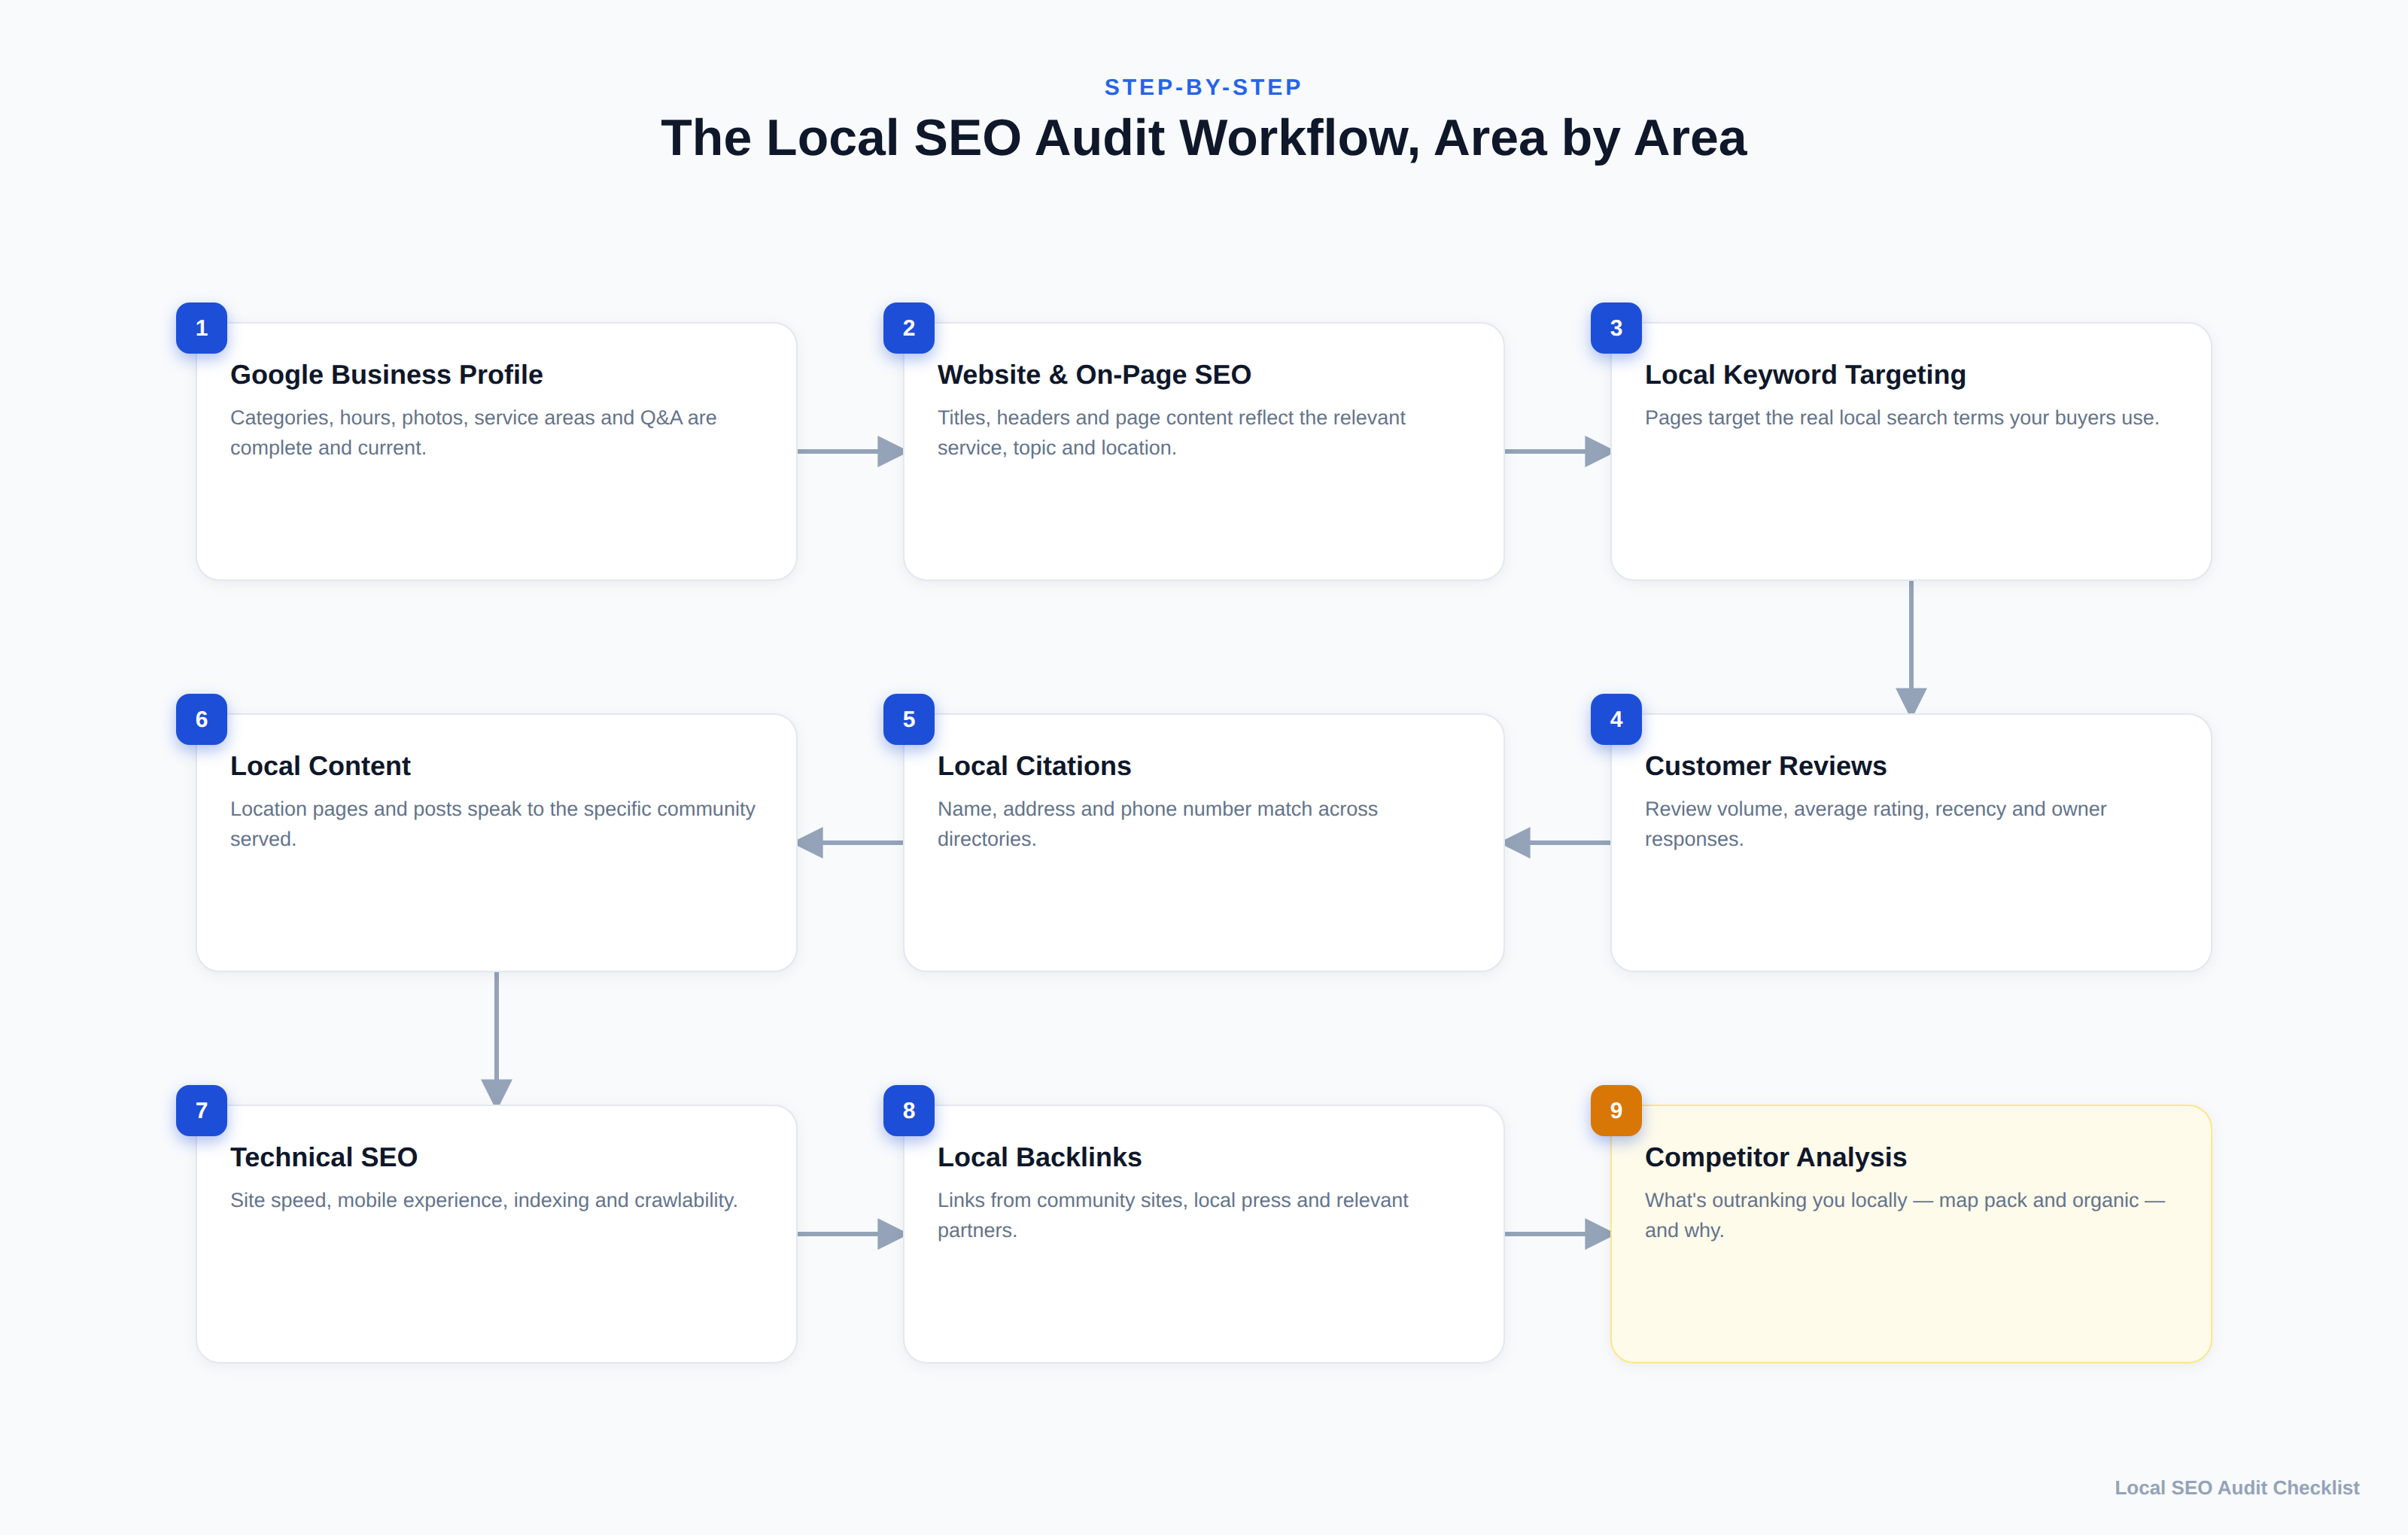Select the 'Google Business Profile' card title
This screenshot has height=1535, width=2408.
tap(386, 374)
